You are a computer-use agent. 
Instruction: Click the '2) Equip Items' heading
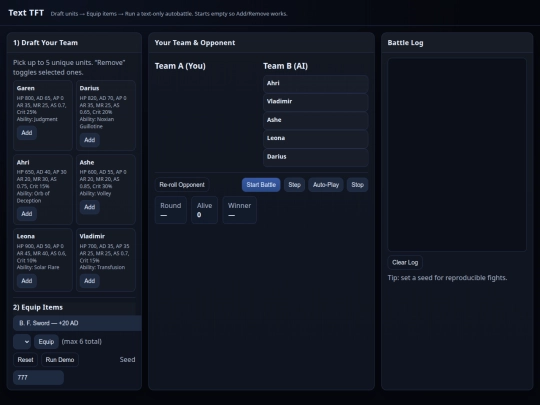pos(38,308)
